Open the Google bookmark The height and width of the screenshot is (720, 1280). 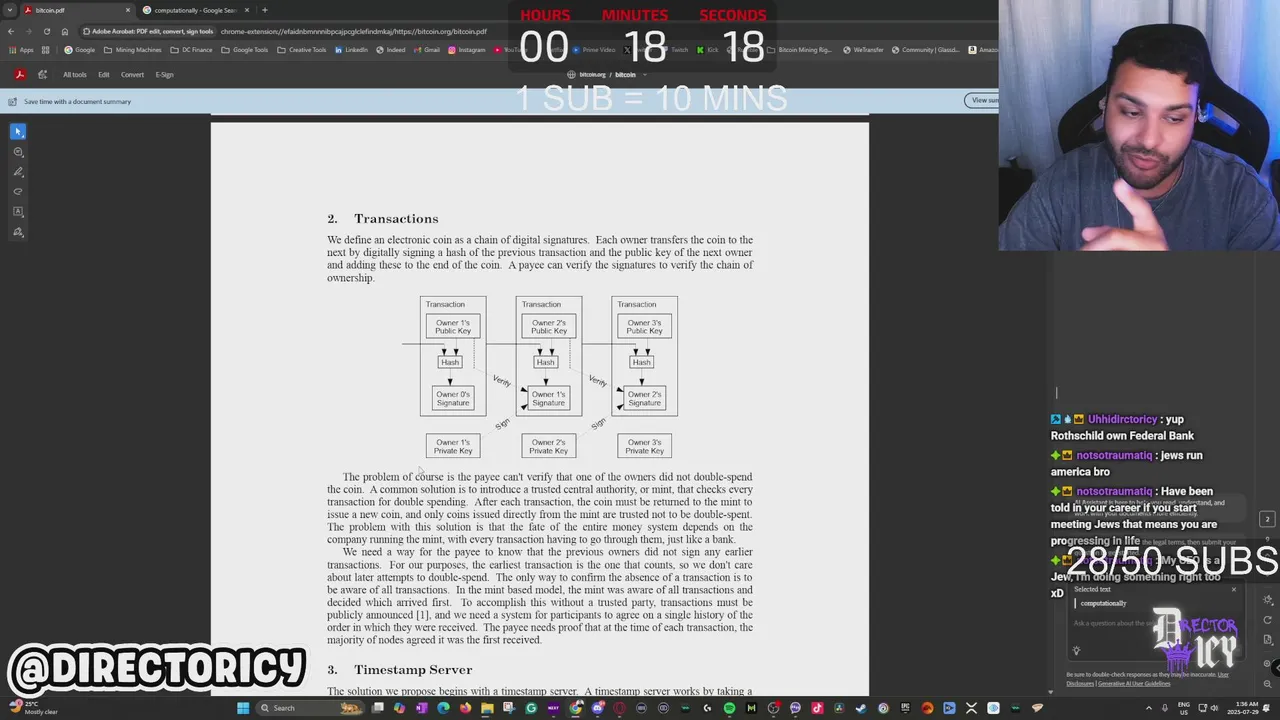point(79,50)
